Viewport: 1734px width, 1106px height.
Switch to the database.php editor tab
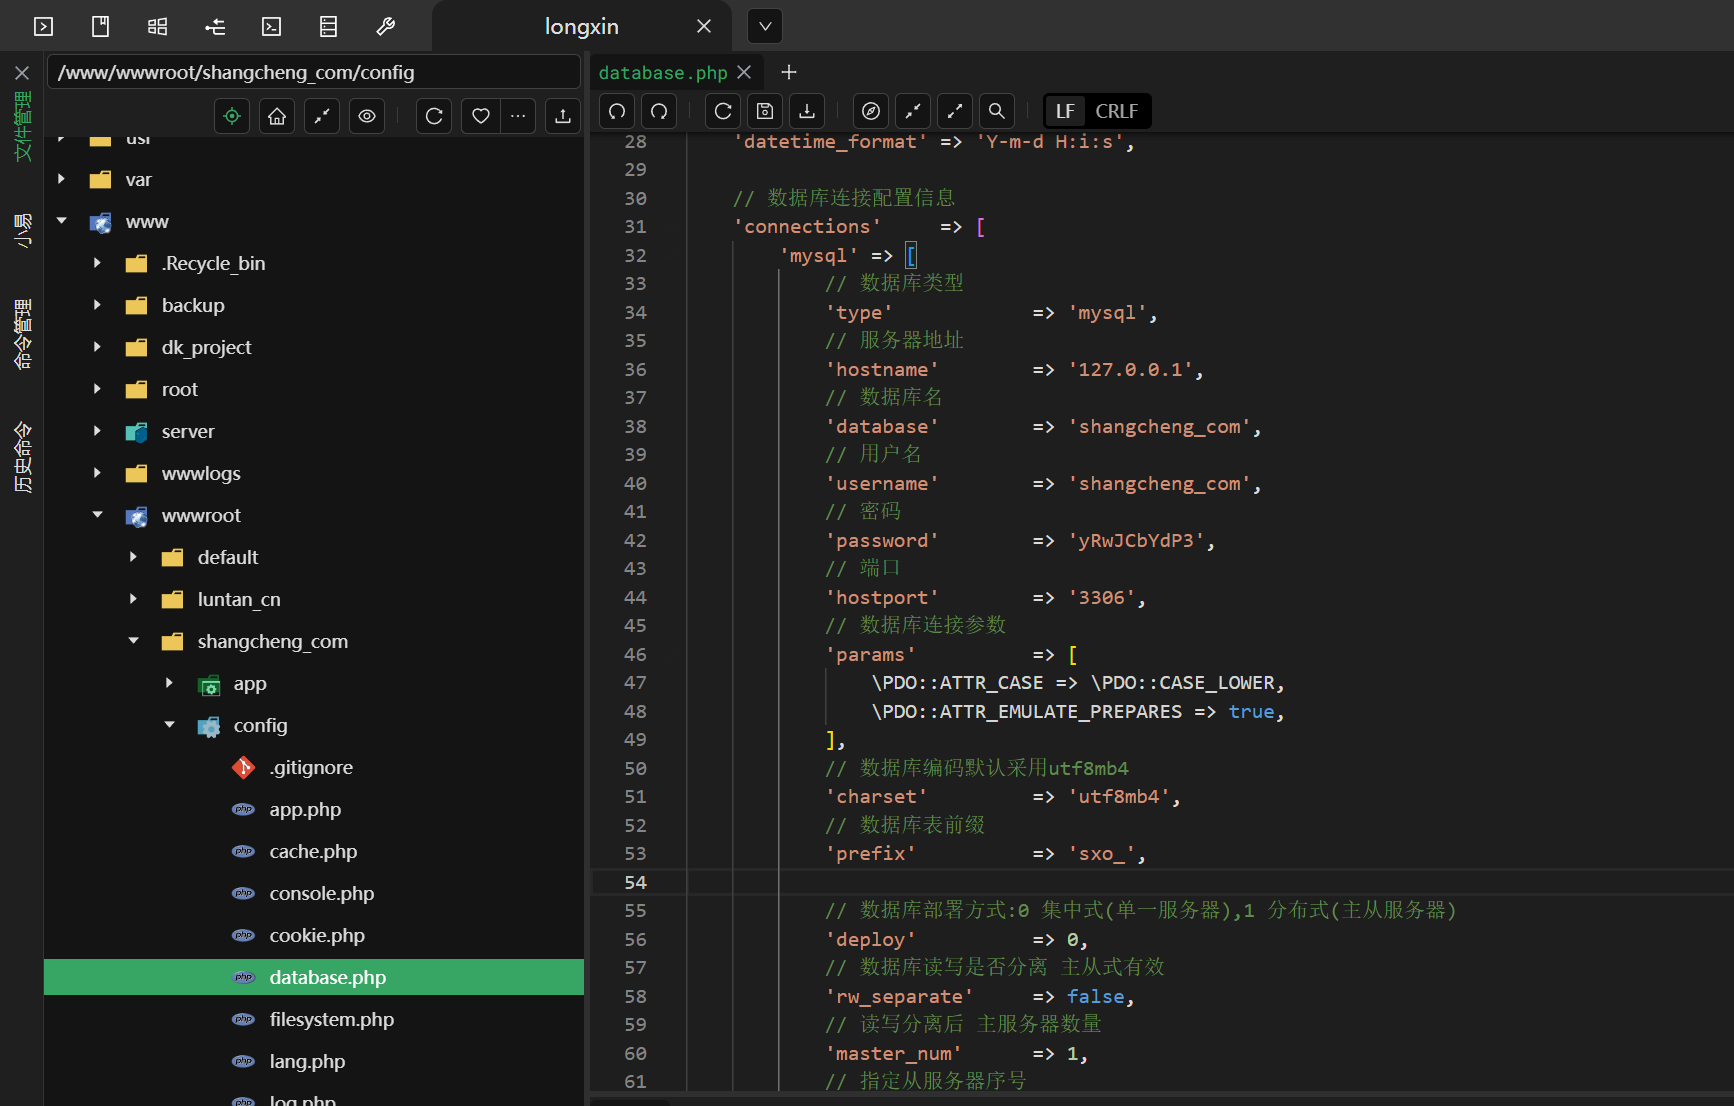coord(662,73)
